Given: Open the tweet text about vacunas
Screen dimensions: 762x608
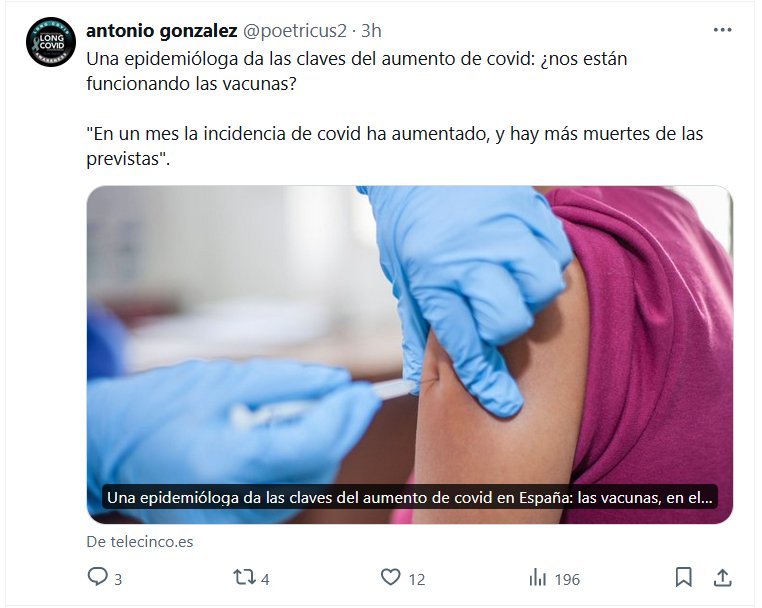Looking at the screenshot, I should click(x=357, y=71).
